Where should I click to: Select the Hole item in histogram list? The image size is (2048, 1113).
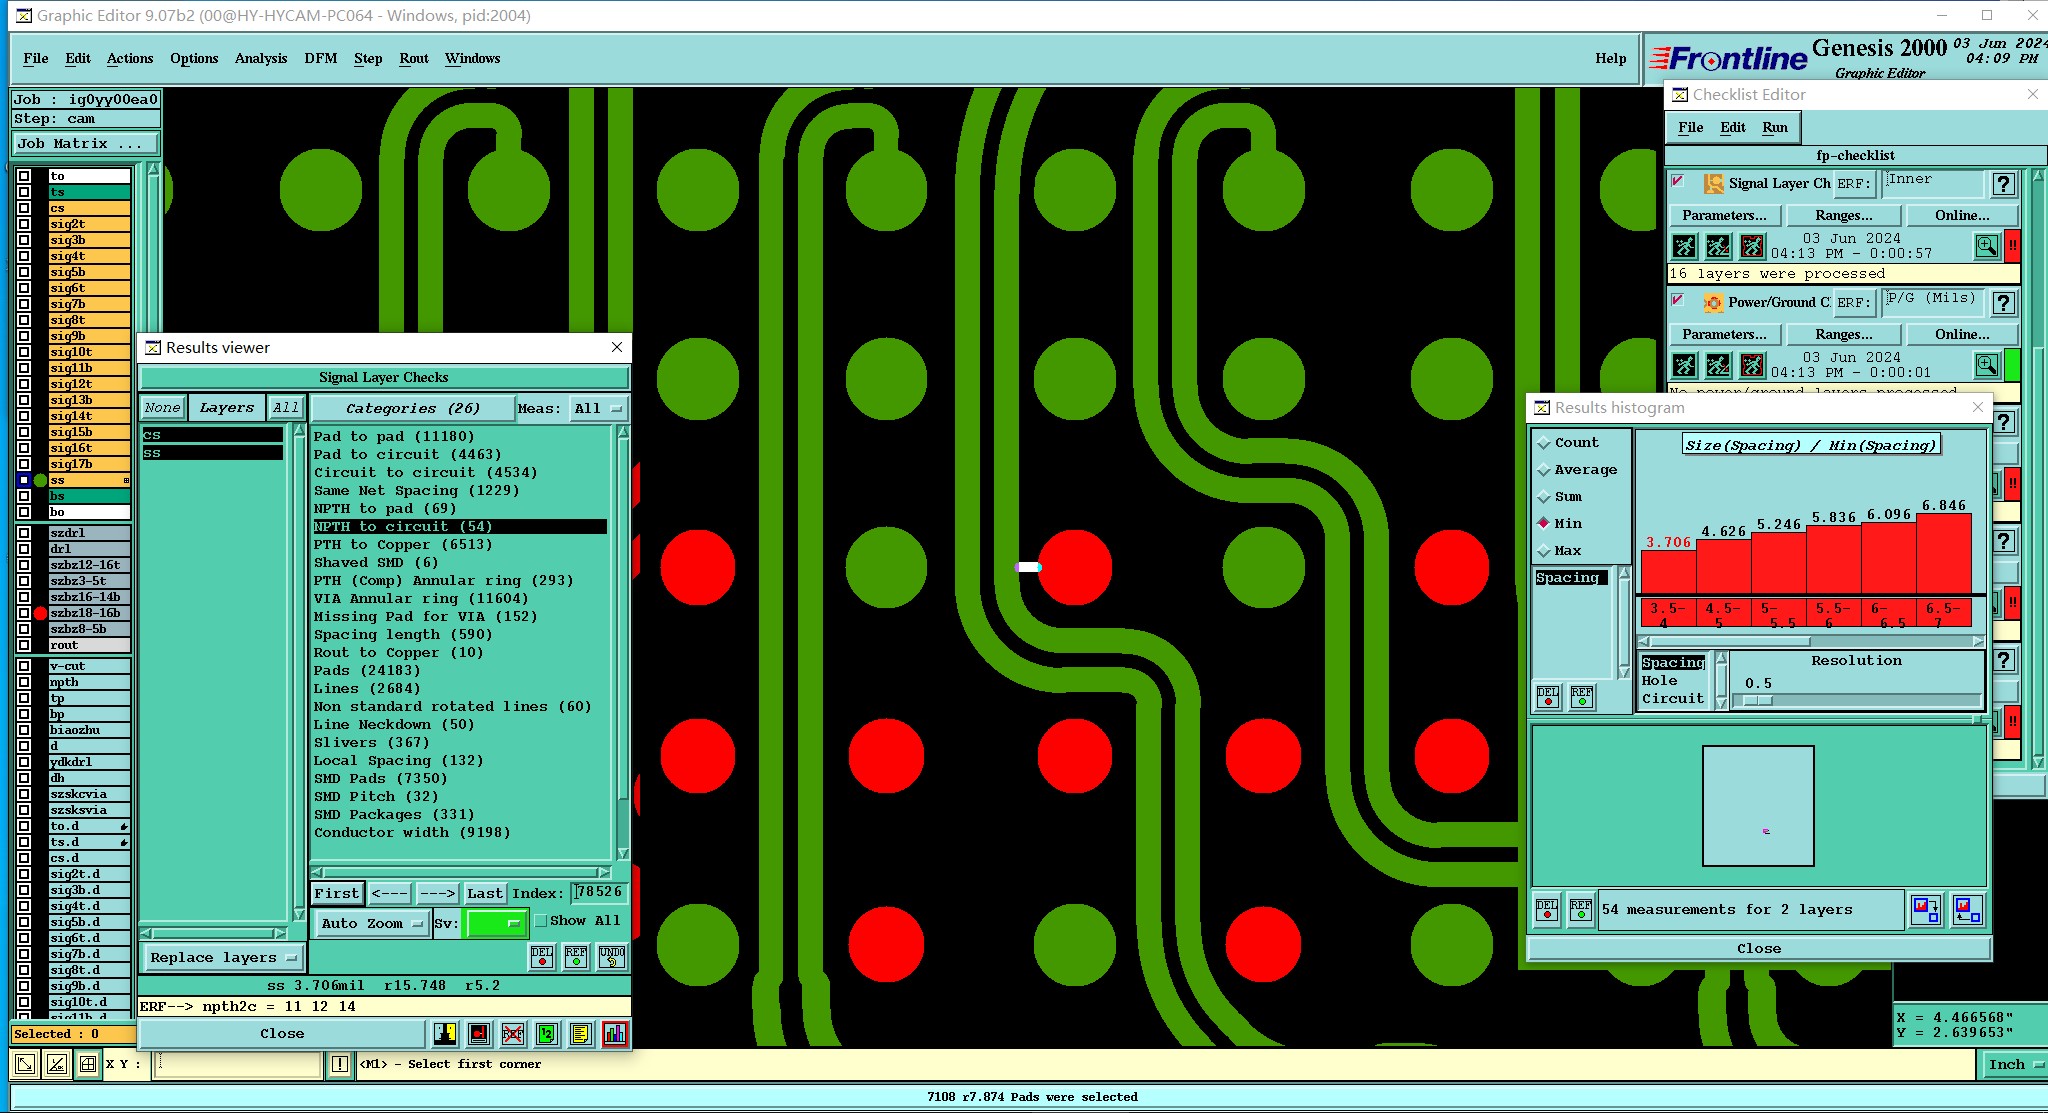[x=1660, y=680]
